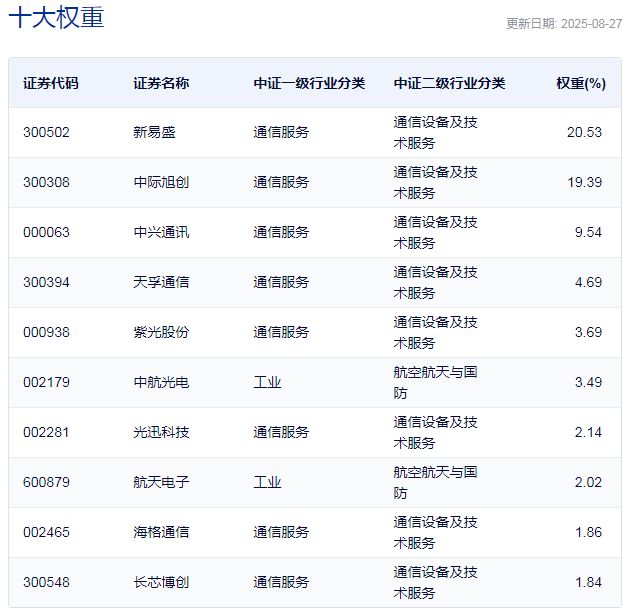Click the 十大权重 heading
This screenshot has width=629, height=612.
56,18
